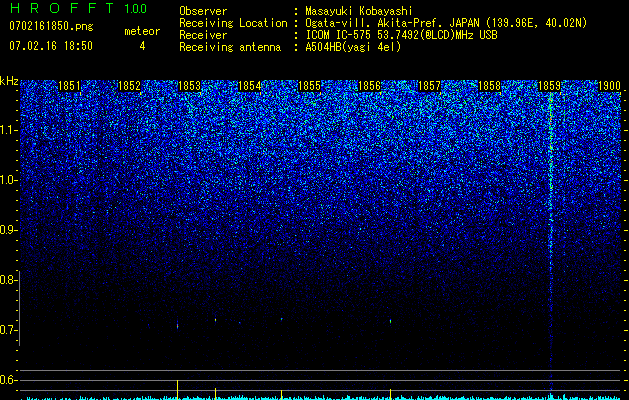Click the Receiver field label
This screenshot has height=400, width=629.
coord(203,35)
